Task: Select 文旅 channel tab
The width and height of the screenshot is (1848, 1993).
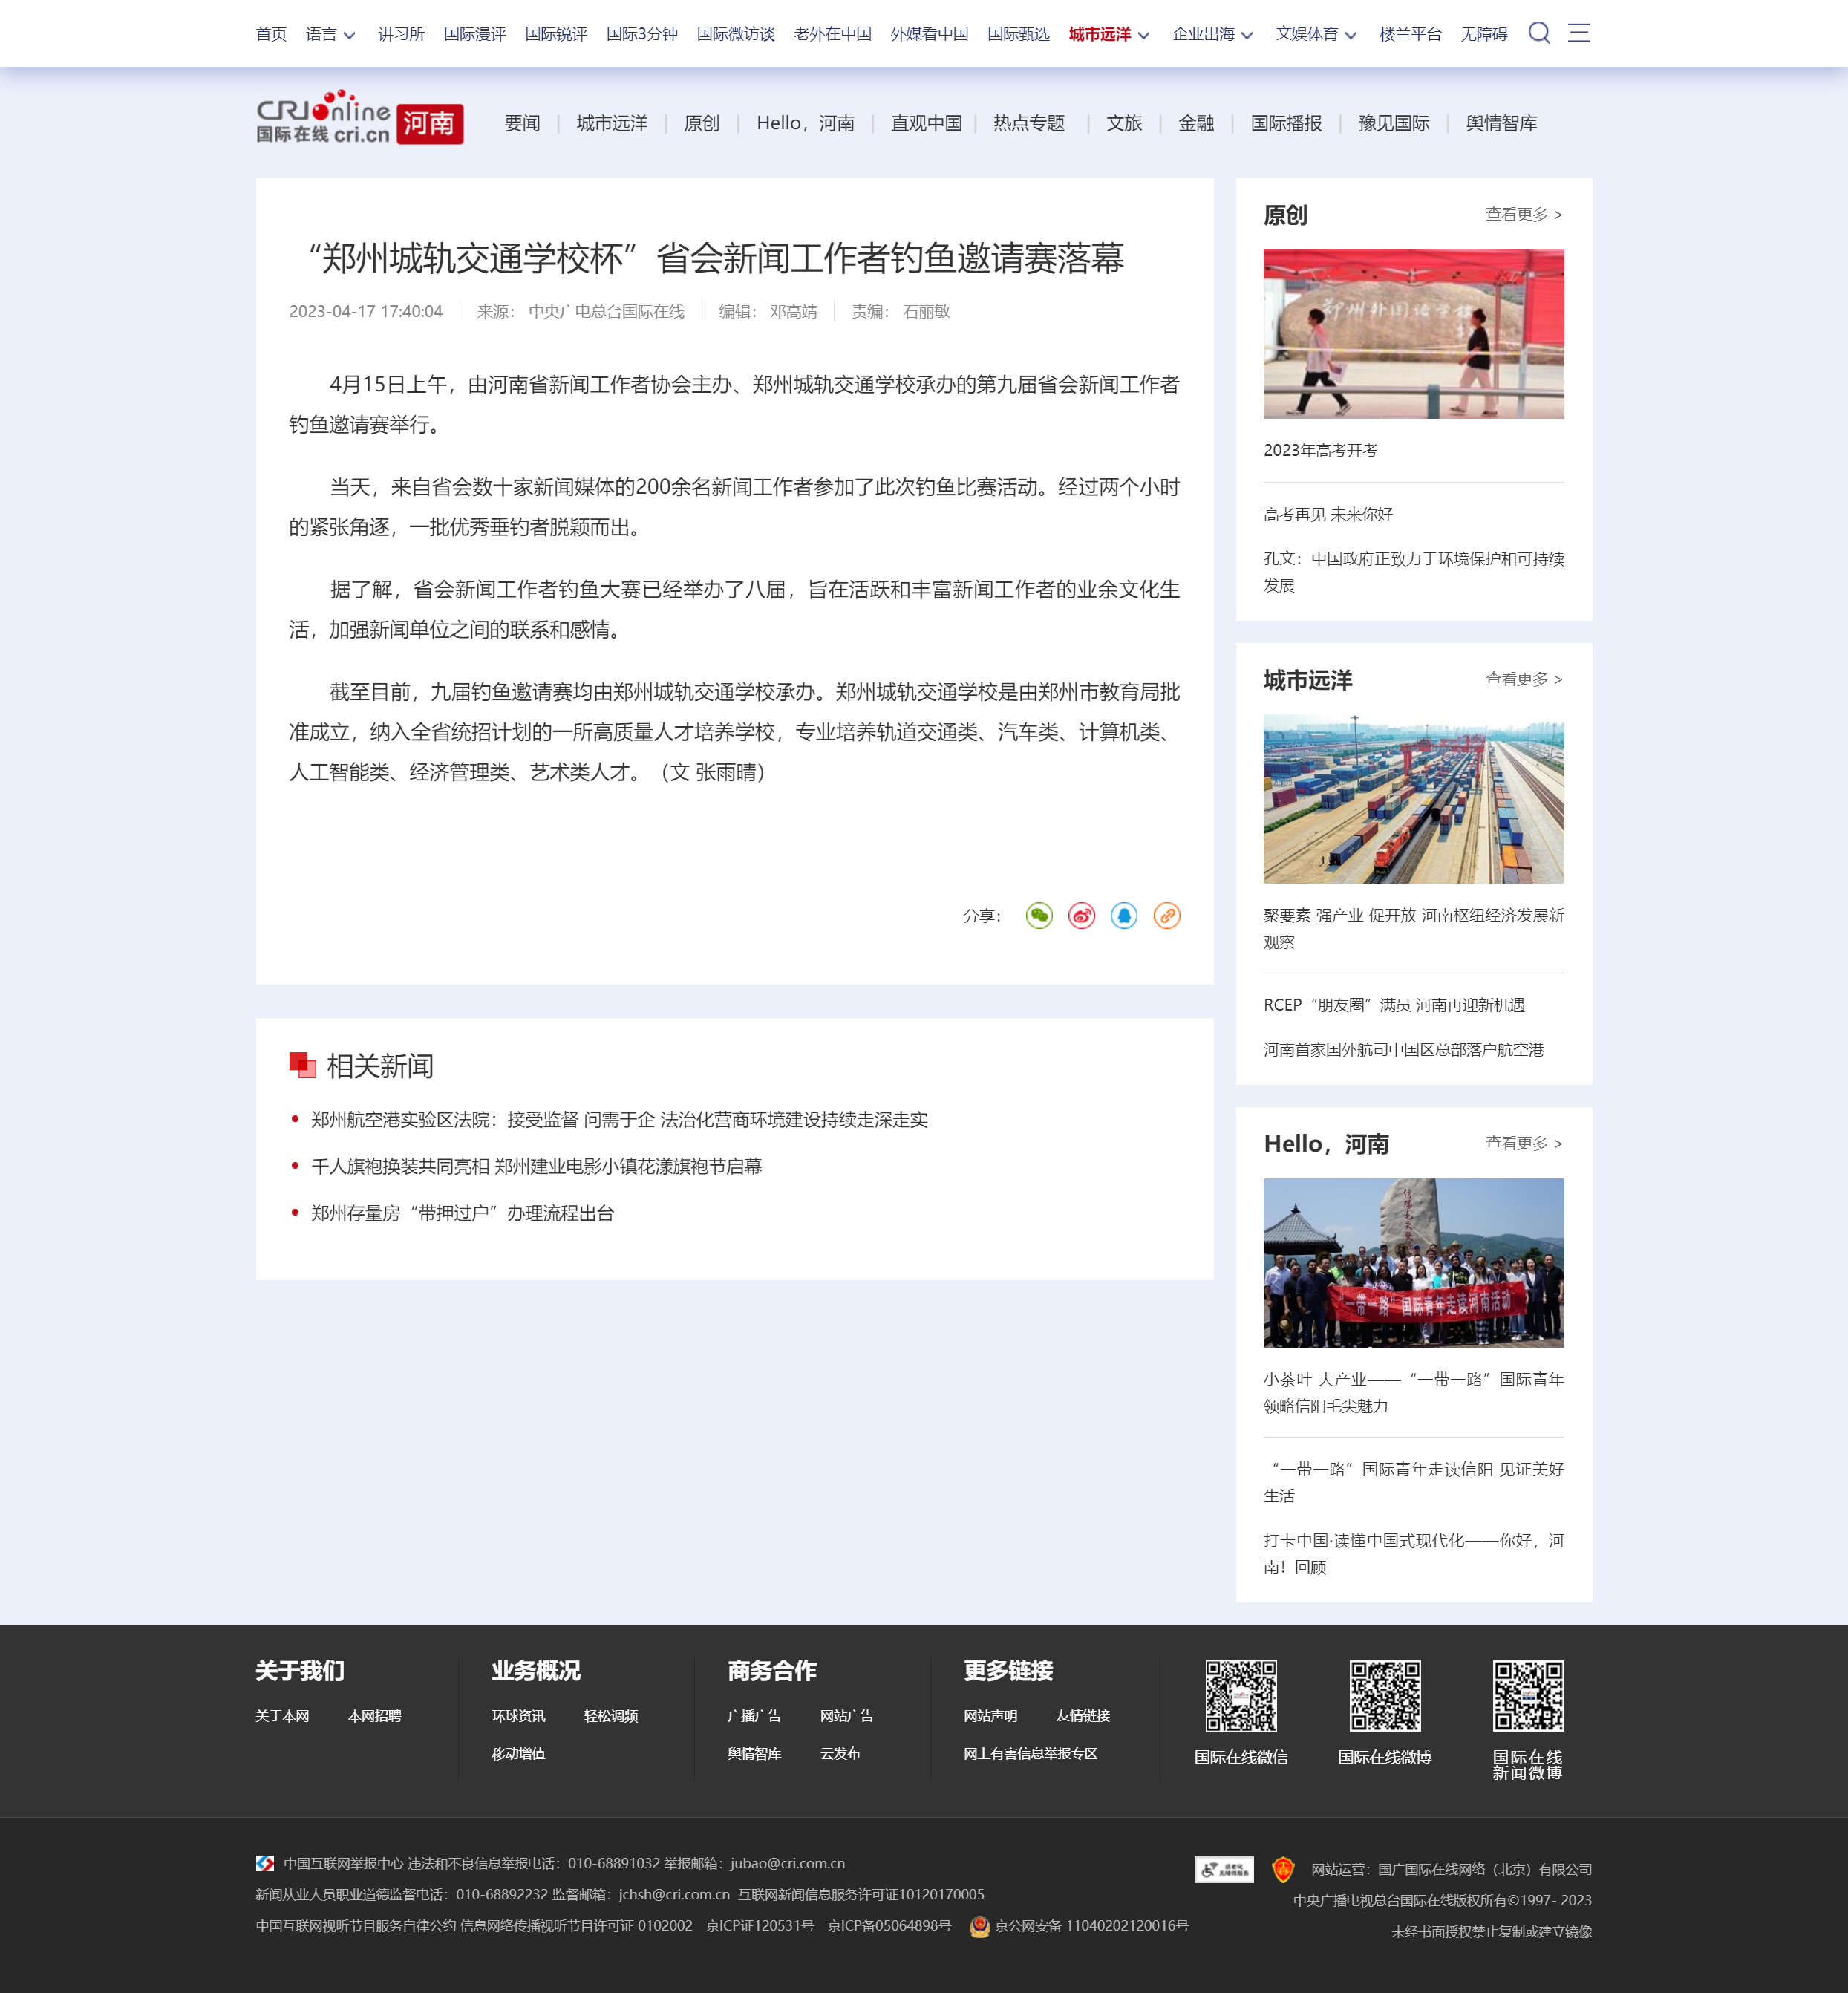Action: coord(1124,123)
